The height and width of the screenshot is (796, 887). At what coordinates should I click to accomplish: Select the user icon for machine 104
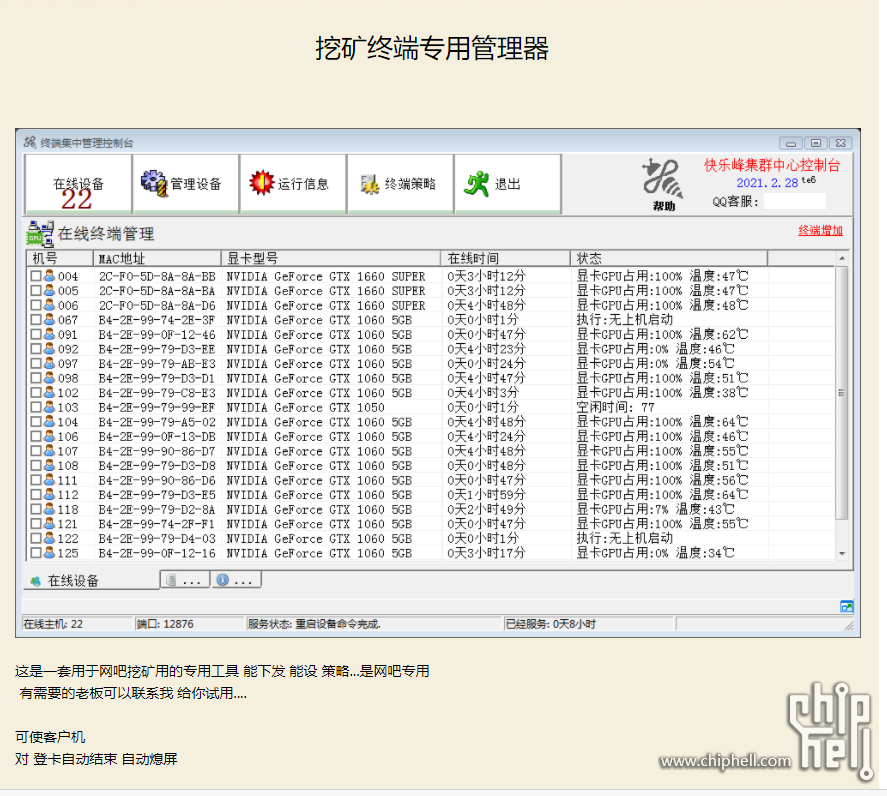point(50,422)
